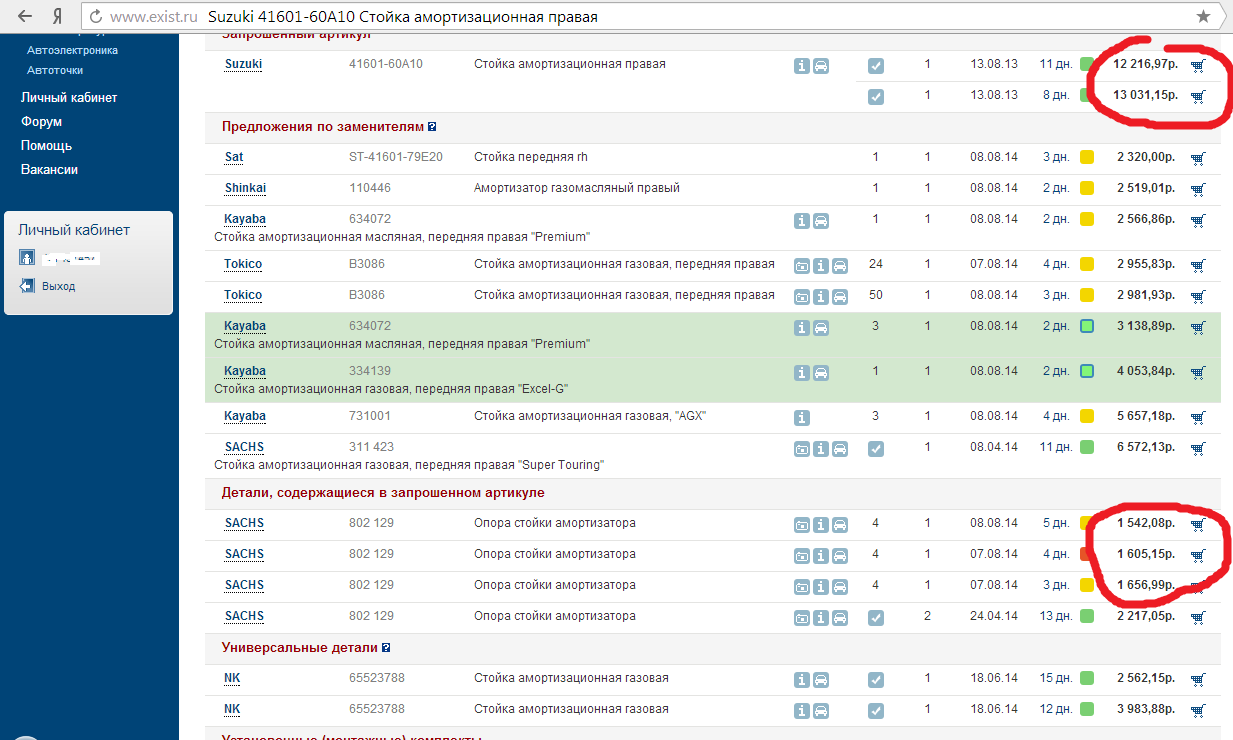Open Kayaba link in the 731001 row
This screenshot has width=1233, height=740.
pyautogui.click(x=245, y=416)
